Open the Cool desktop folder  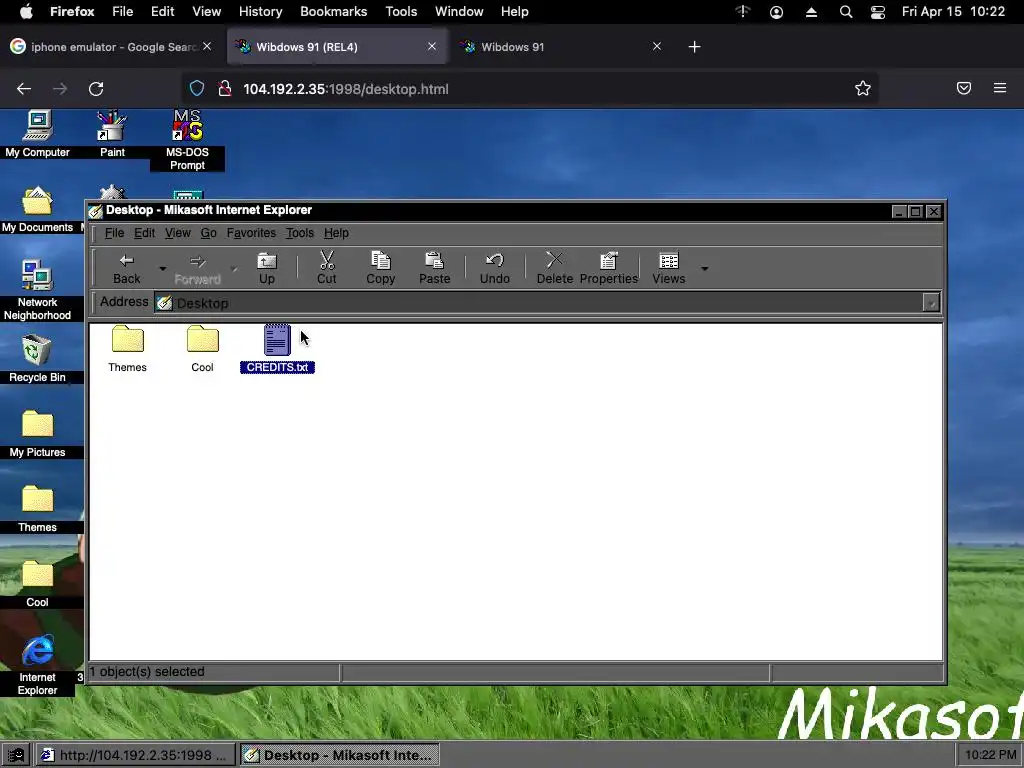coord(37,584)
